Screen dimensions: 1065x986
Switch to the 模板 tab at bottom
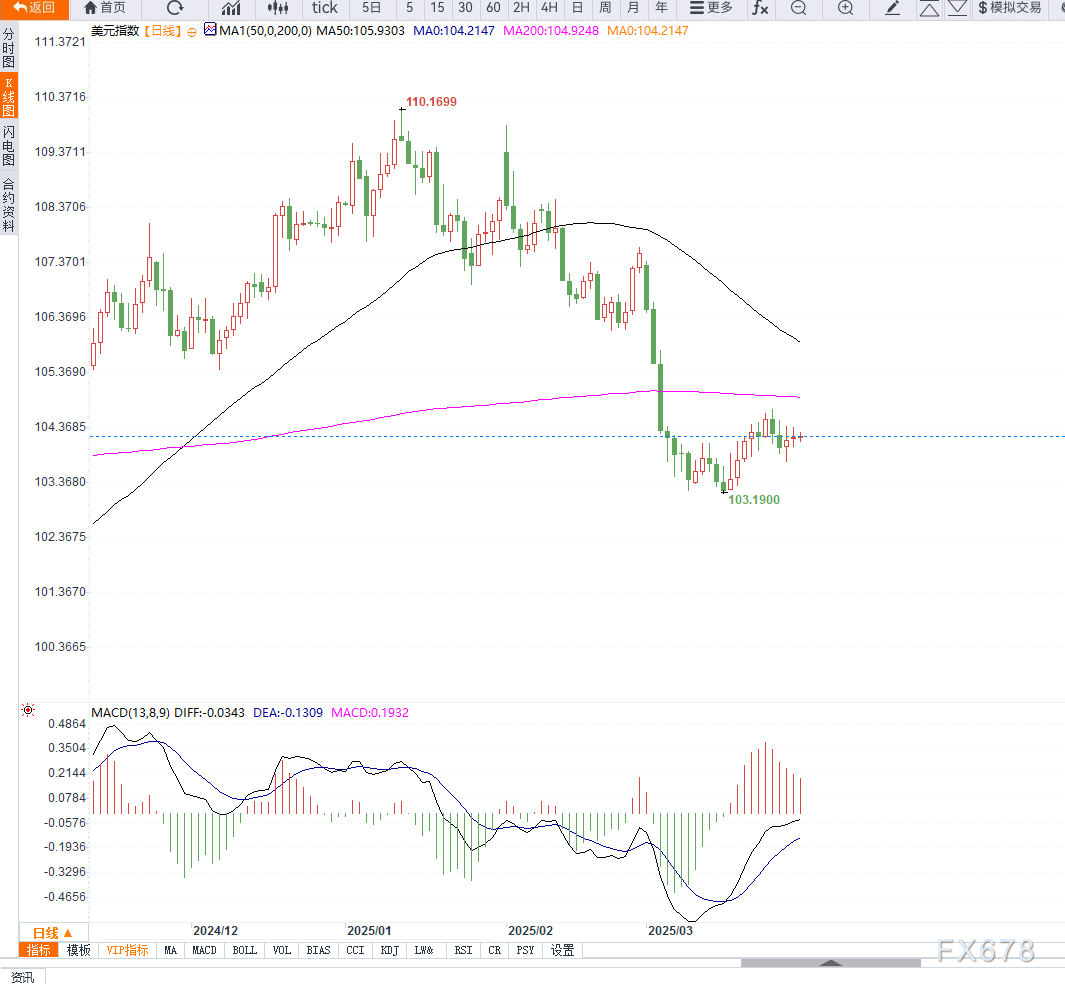[x=79, y=950]
